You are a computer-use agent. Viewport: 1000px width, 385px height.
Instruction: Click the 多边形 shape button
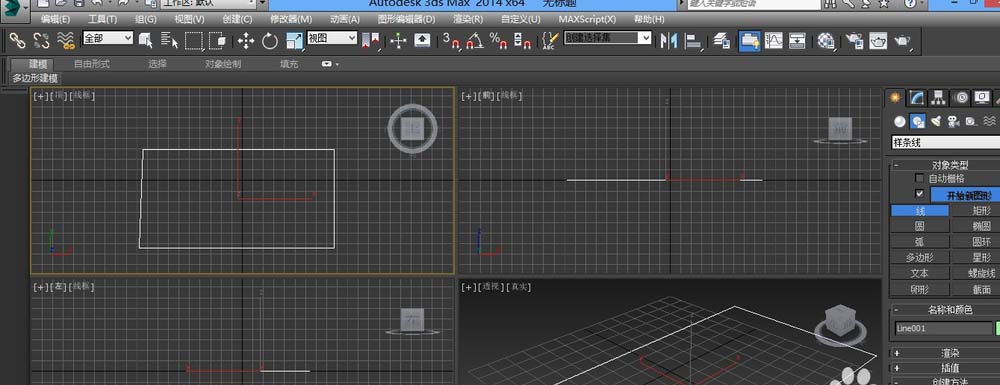(920, 258)
